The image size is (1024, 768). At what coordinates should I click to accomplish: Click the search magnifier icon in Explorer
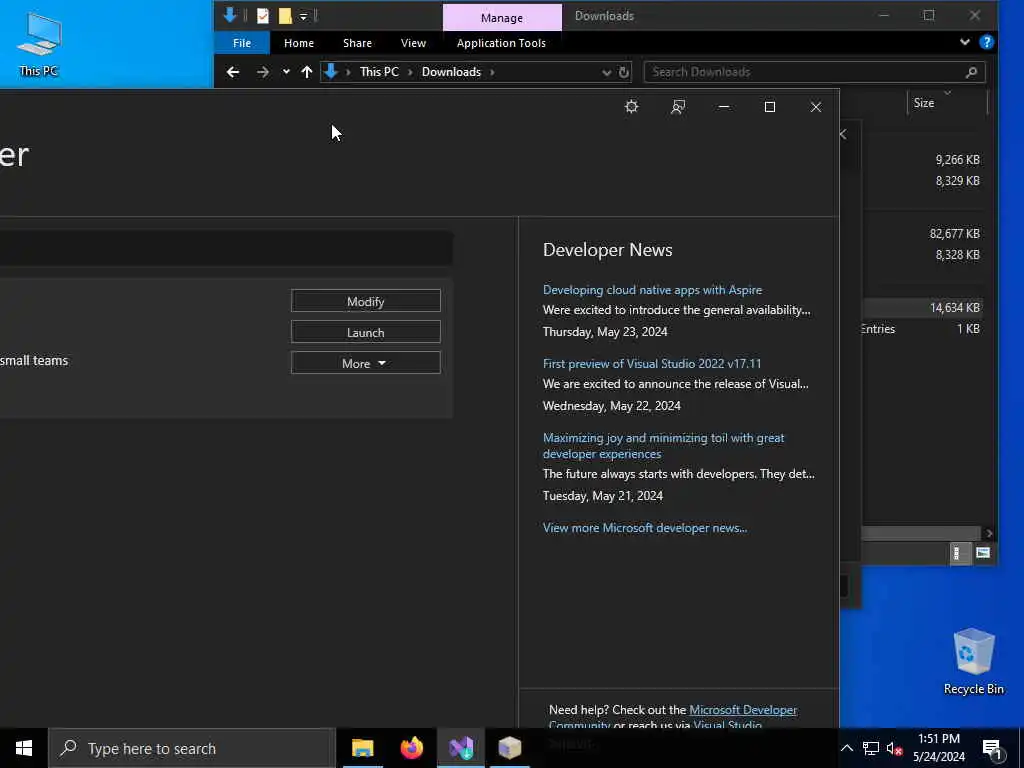tap(971, 72)
